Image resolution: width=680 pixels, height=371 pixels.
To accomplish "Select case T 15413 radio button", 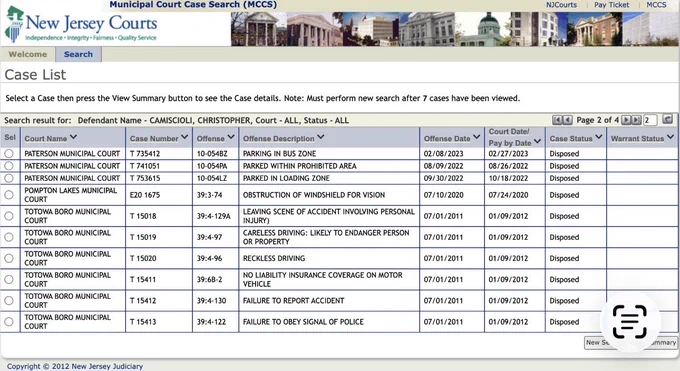I will point(9,322).
